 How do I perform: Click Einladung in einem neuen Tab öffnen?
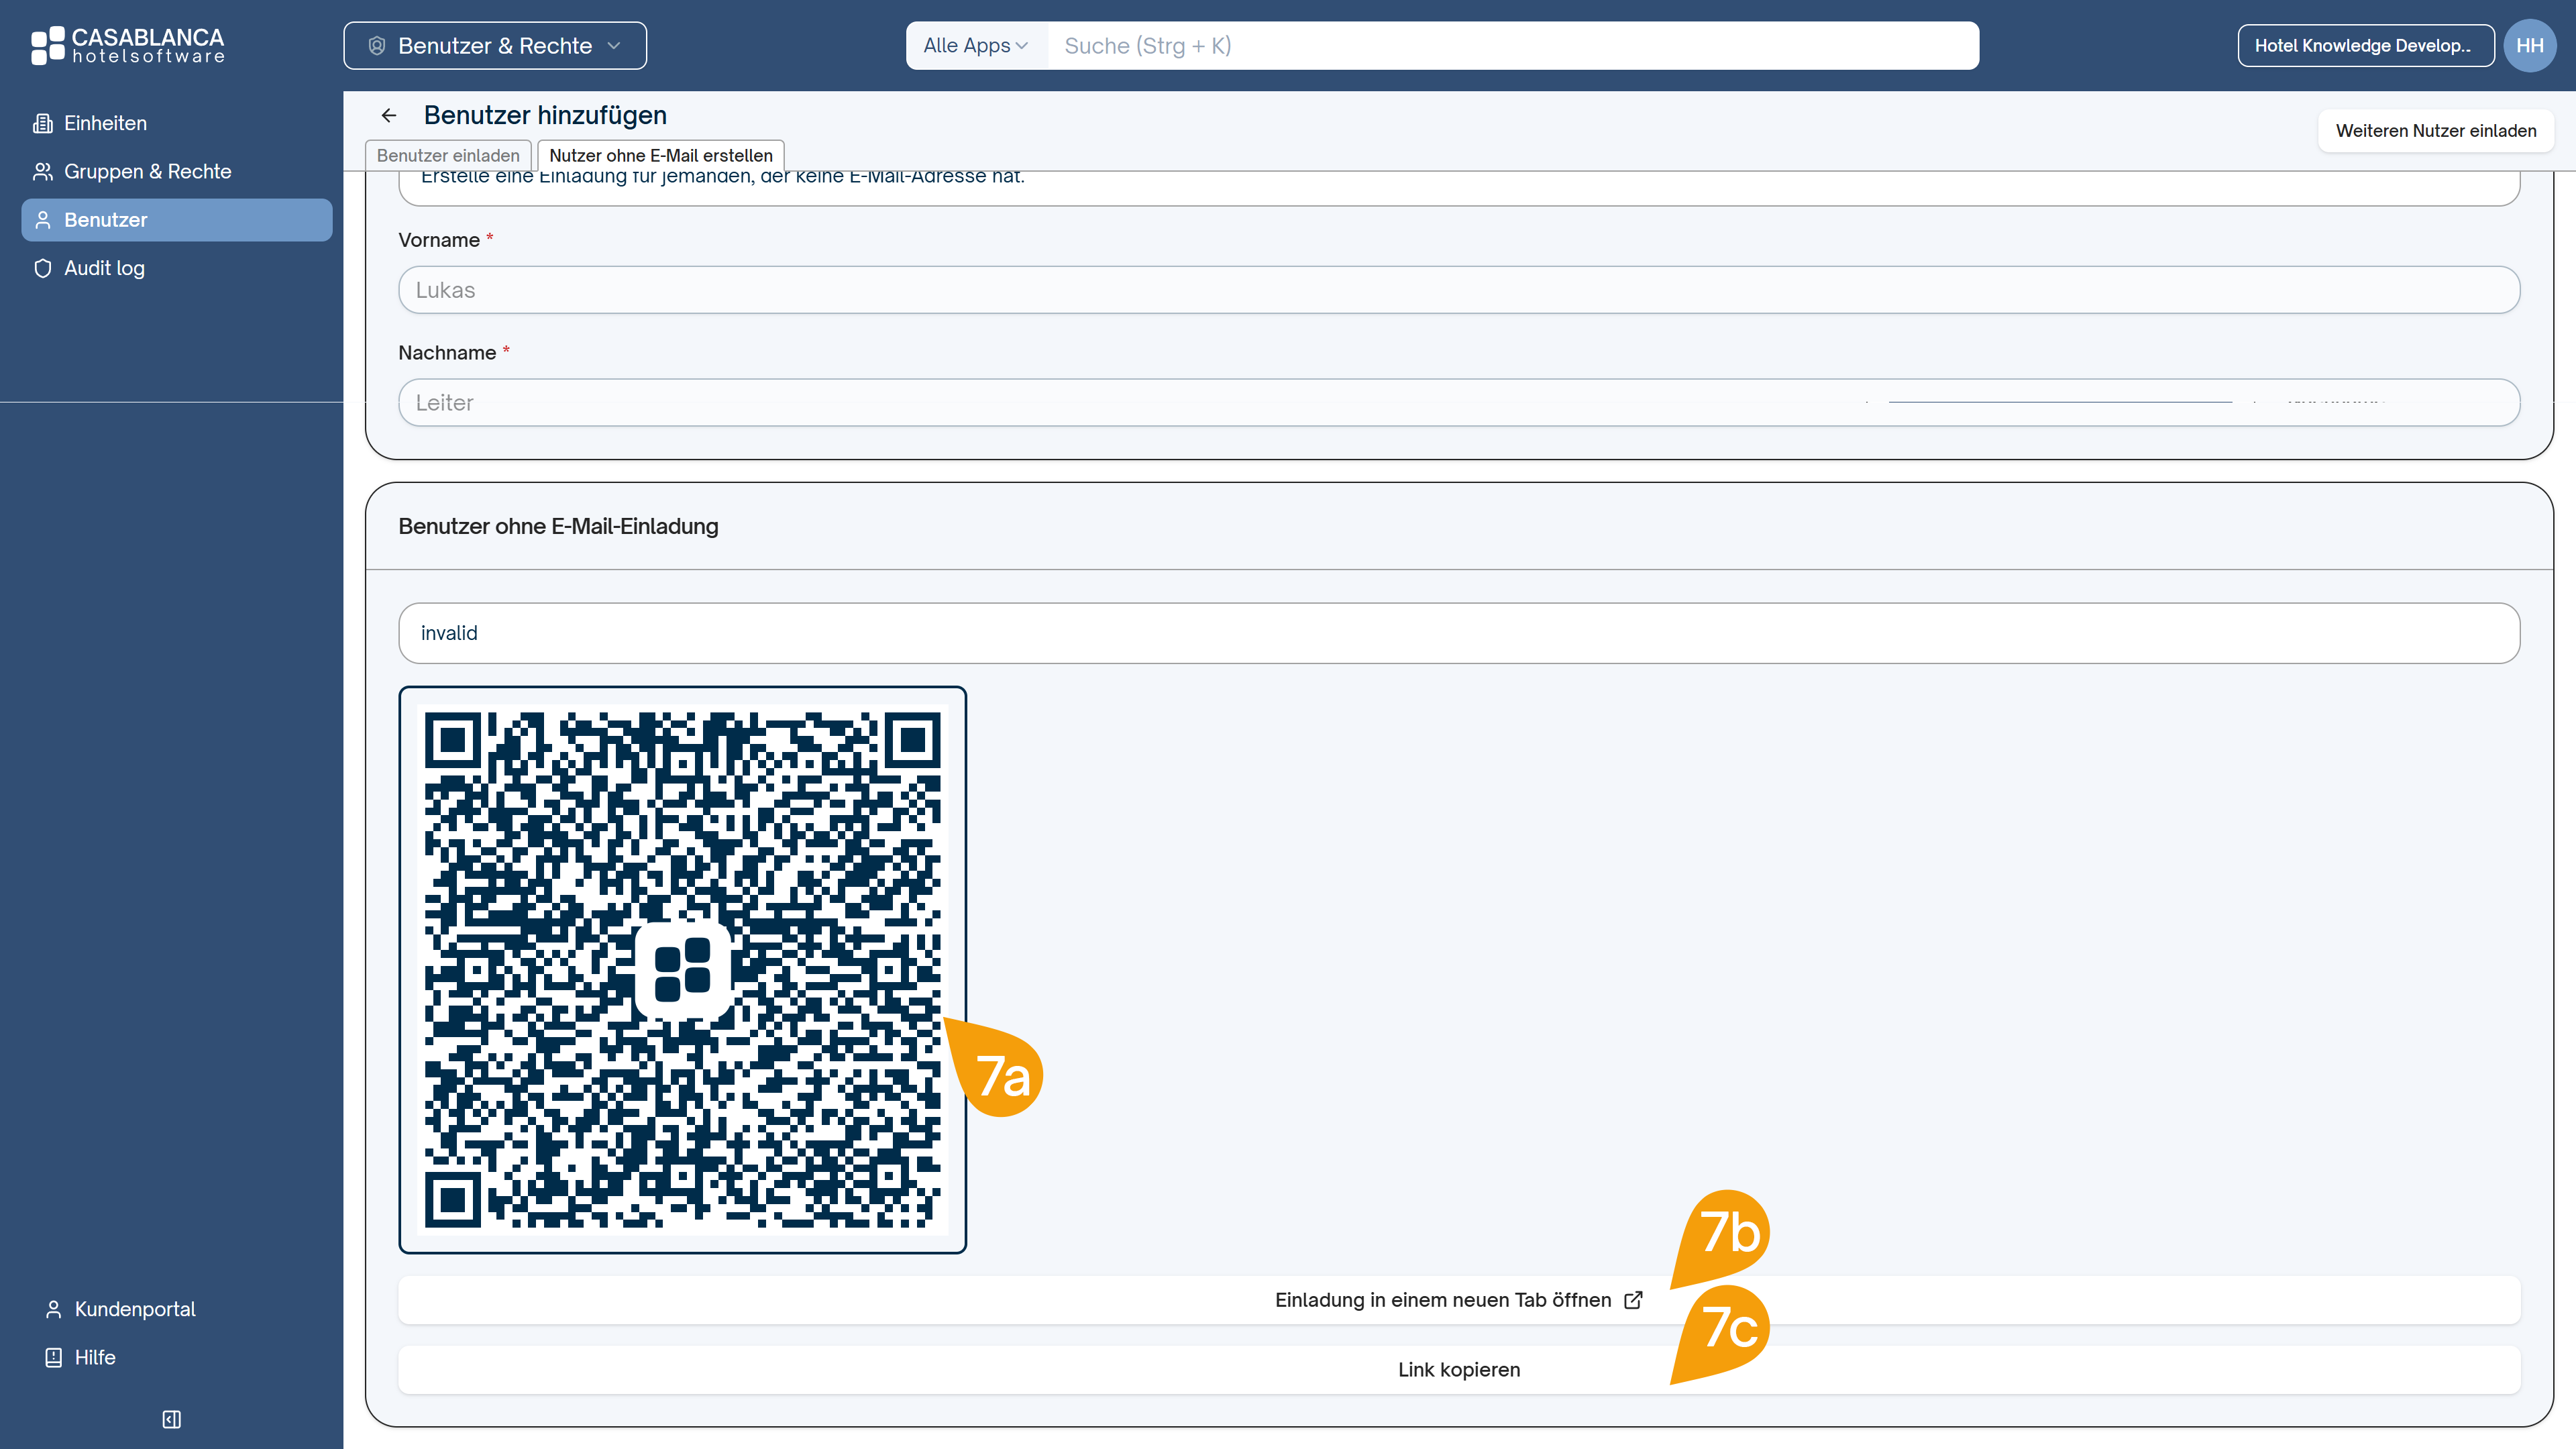tap(1459, 1300)
